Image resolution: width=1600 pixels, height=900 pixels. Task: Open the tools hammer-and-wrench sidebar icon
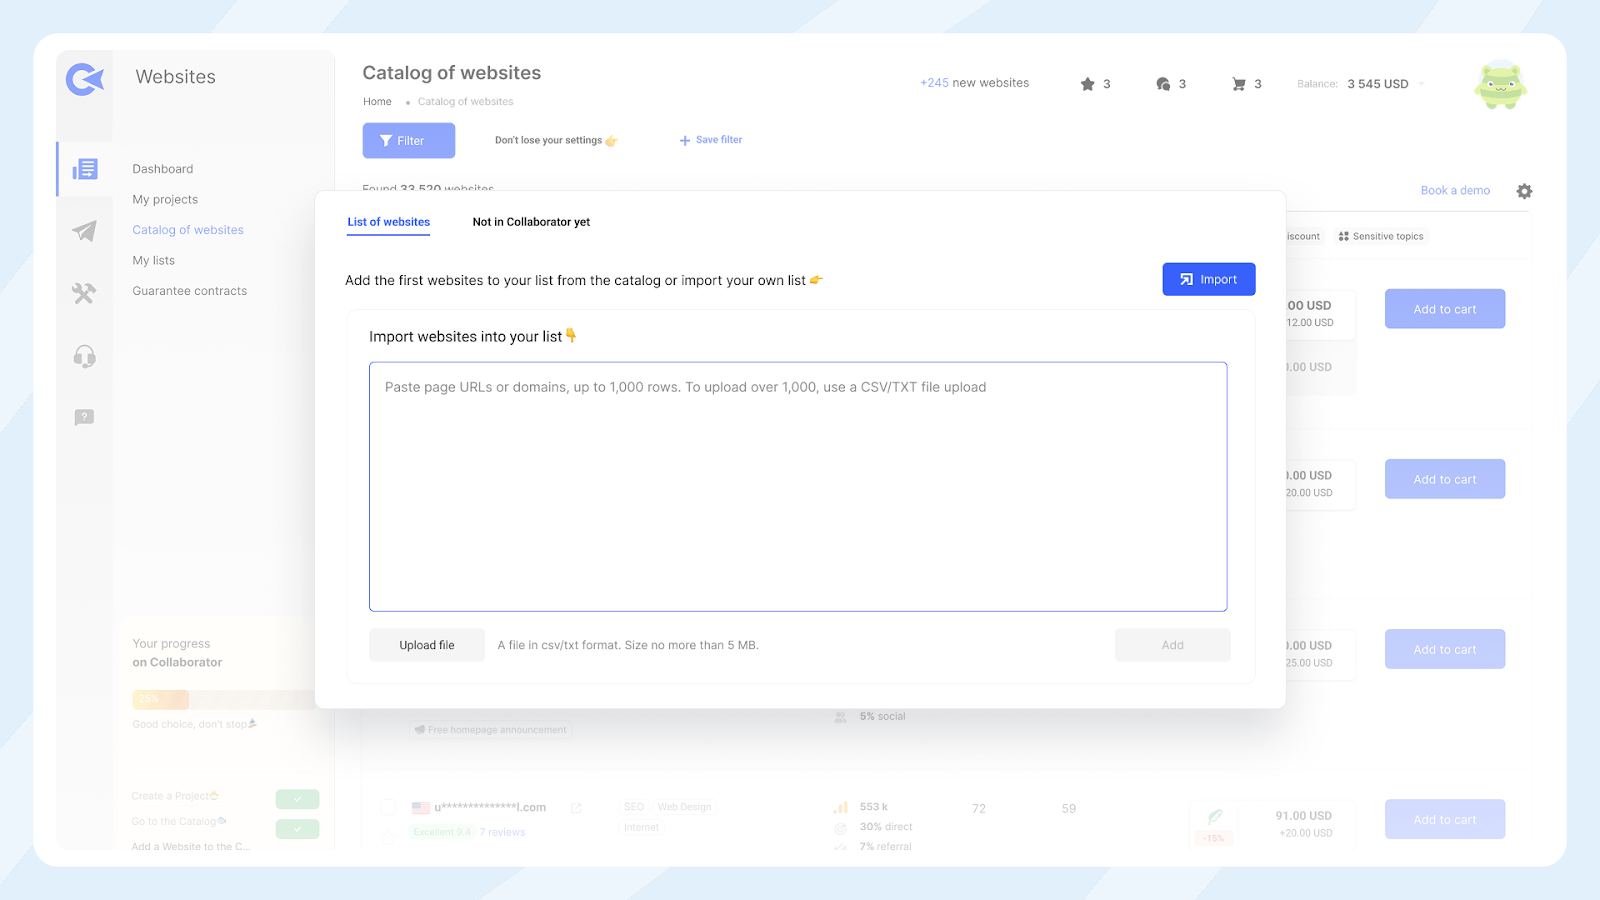pos(84,293)
